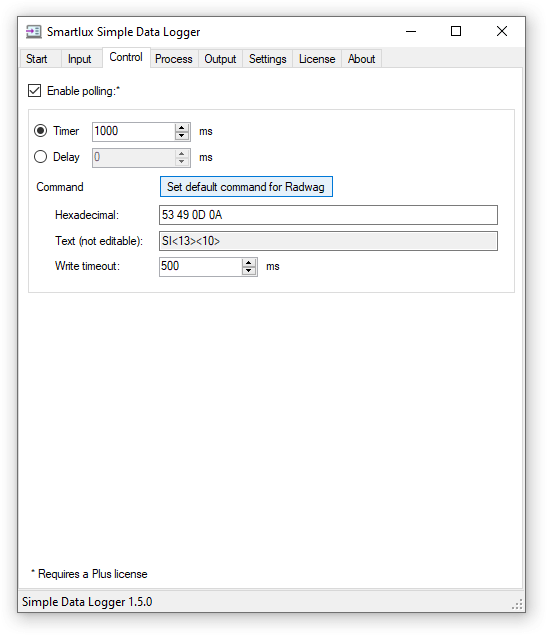This screenshot has height=635, width=547.
Task: Click the Command label
Action: point(60,187)
